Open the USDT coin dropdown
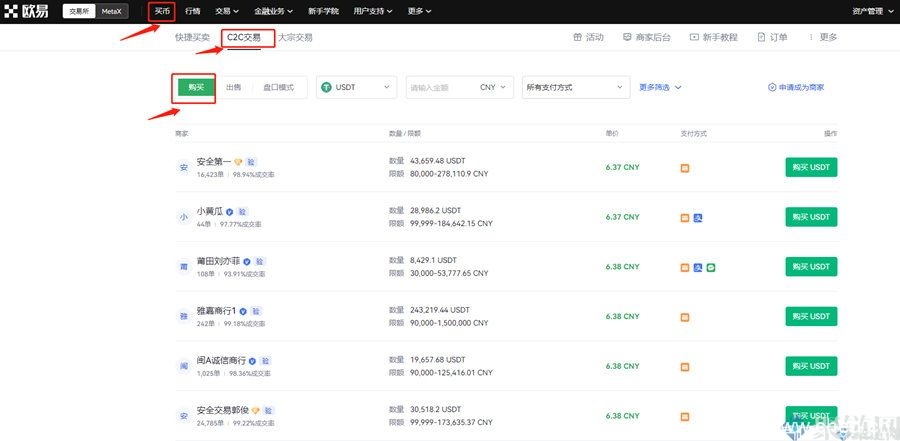This screenshot has height=441, width=900. pyautogui.click(x=356, y=87)
